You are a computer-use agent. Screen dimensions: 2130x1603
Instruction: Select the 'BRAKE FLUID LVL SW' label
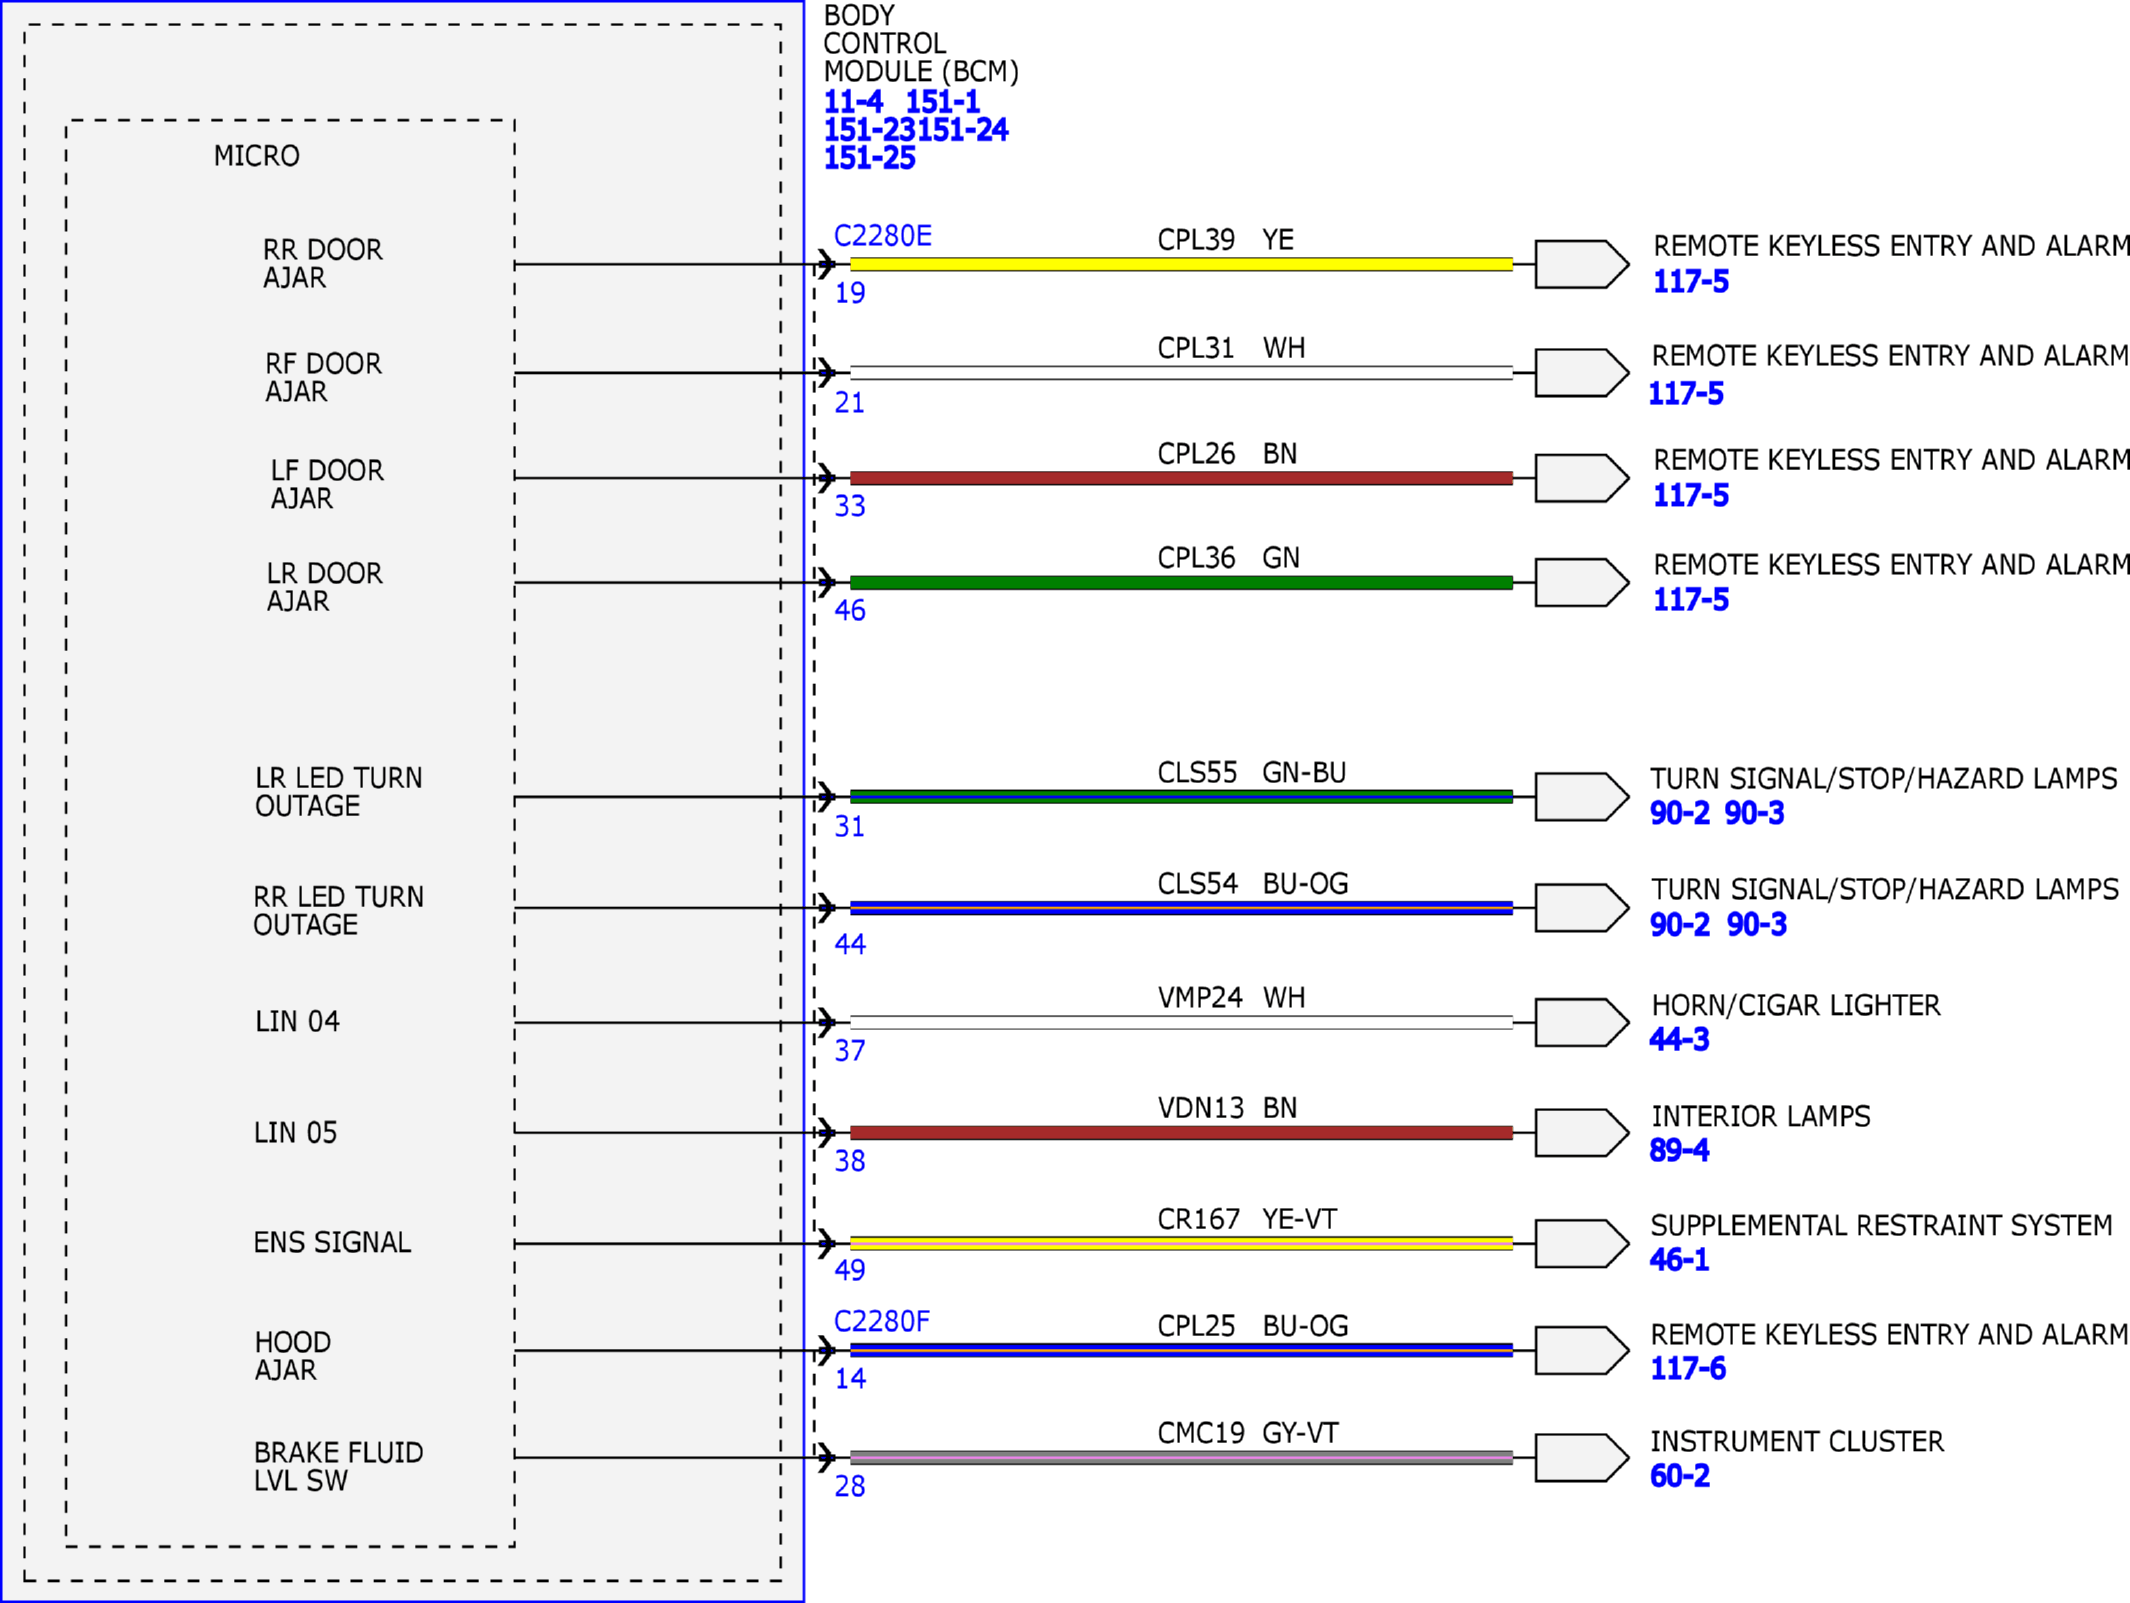coord(338,1467)
